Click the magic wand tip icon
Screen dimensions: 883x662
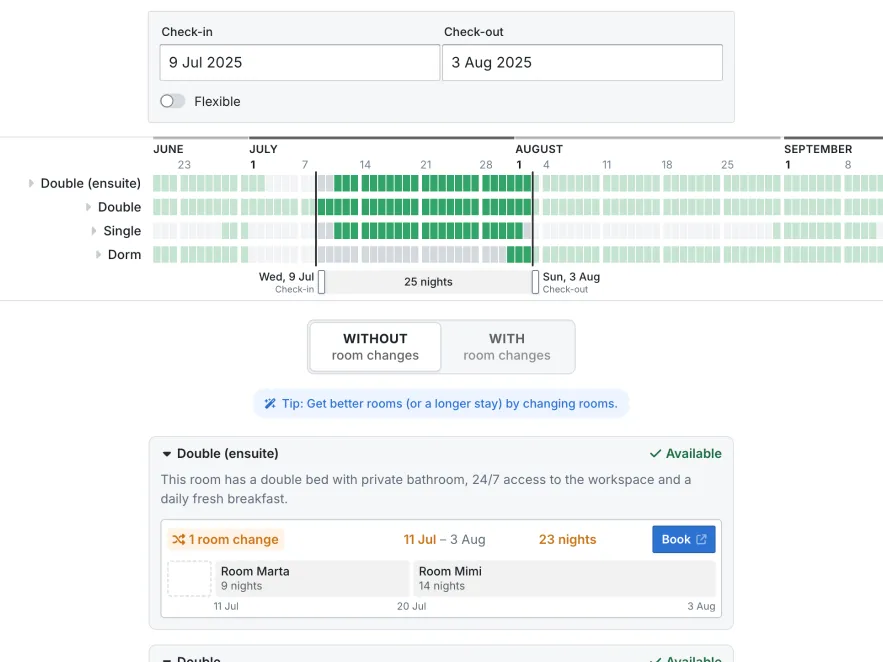(x=270, y=404)
